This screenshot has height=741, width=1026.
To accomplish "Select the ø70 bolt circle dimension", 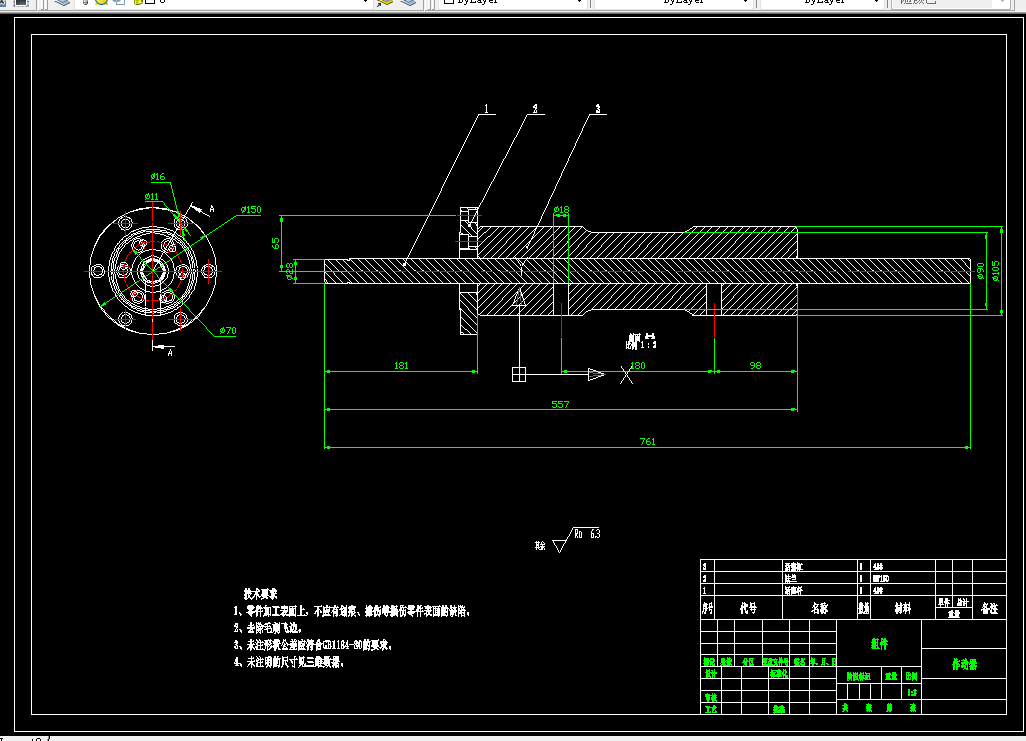I will (228, 331).
